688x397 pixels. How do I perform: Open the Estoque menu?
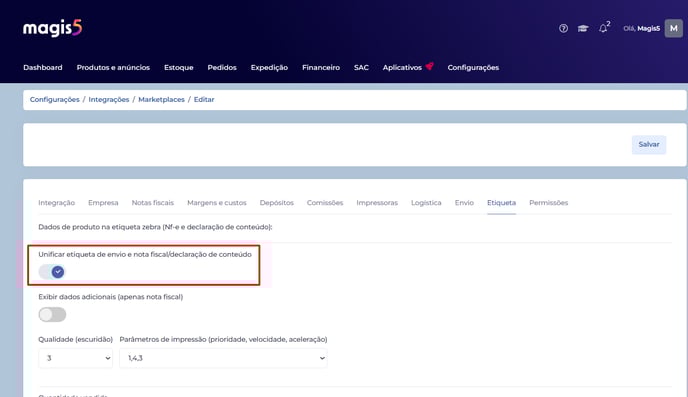179,68
